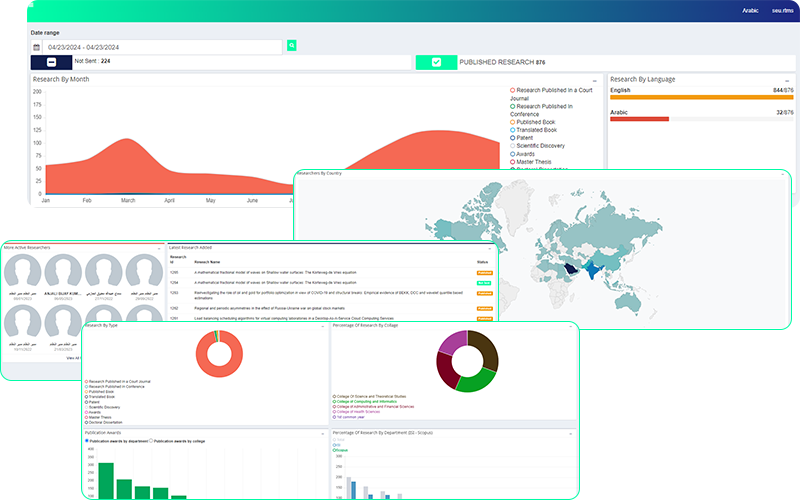Select Publication awards by department radio

click(87, 439)
